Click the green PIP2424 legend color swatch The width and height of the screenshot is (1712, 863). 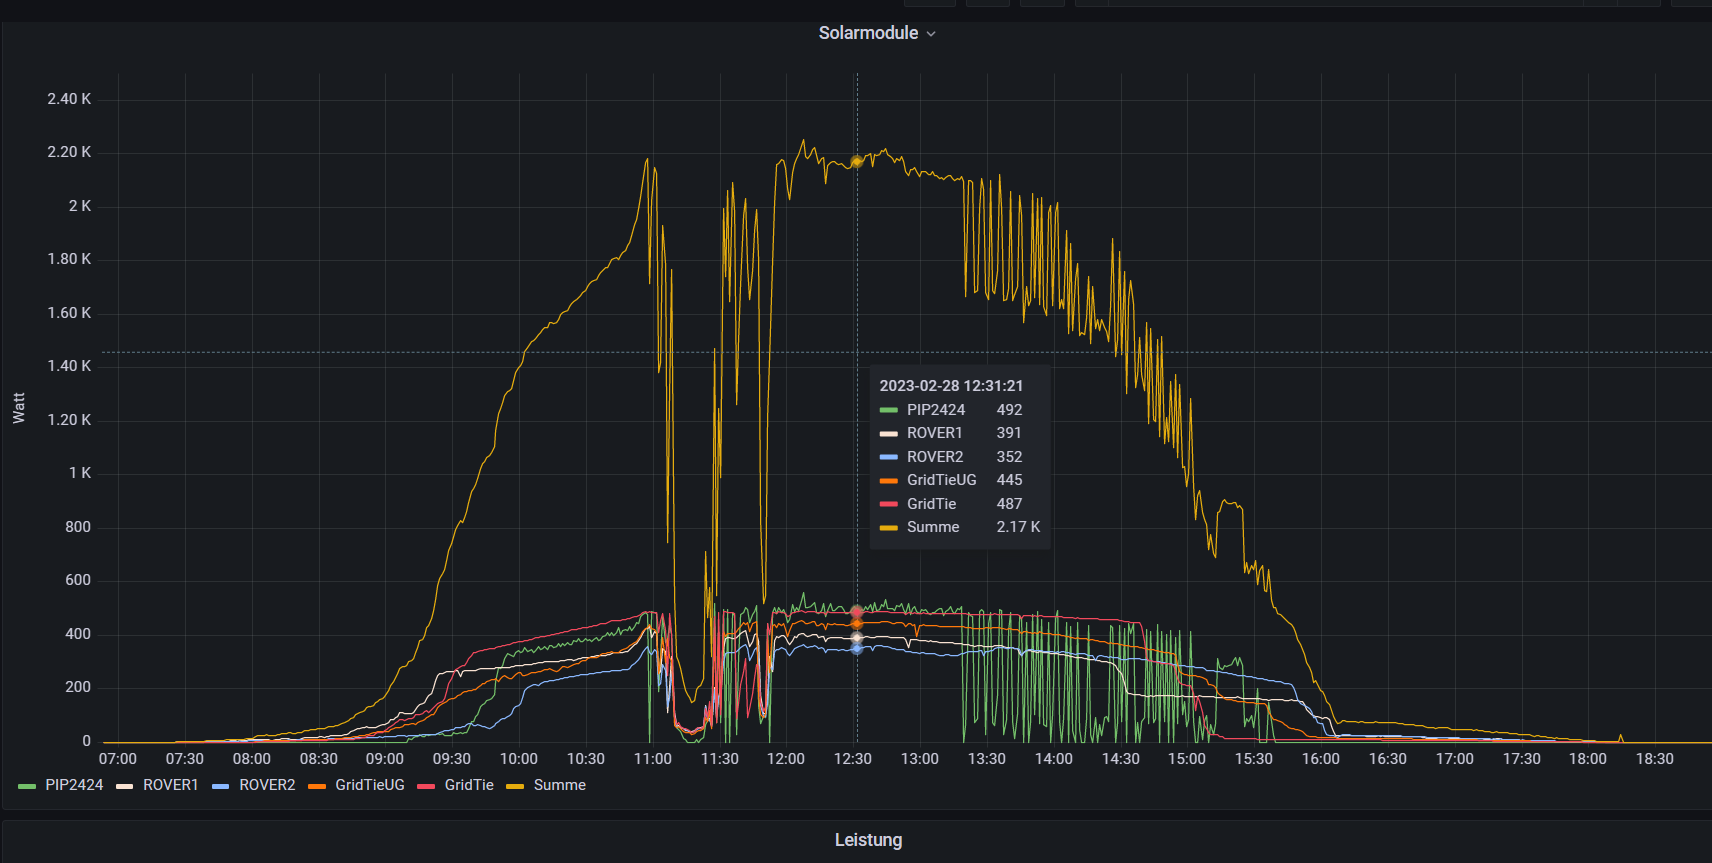pyautogui.click(x=27, y=786)
